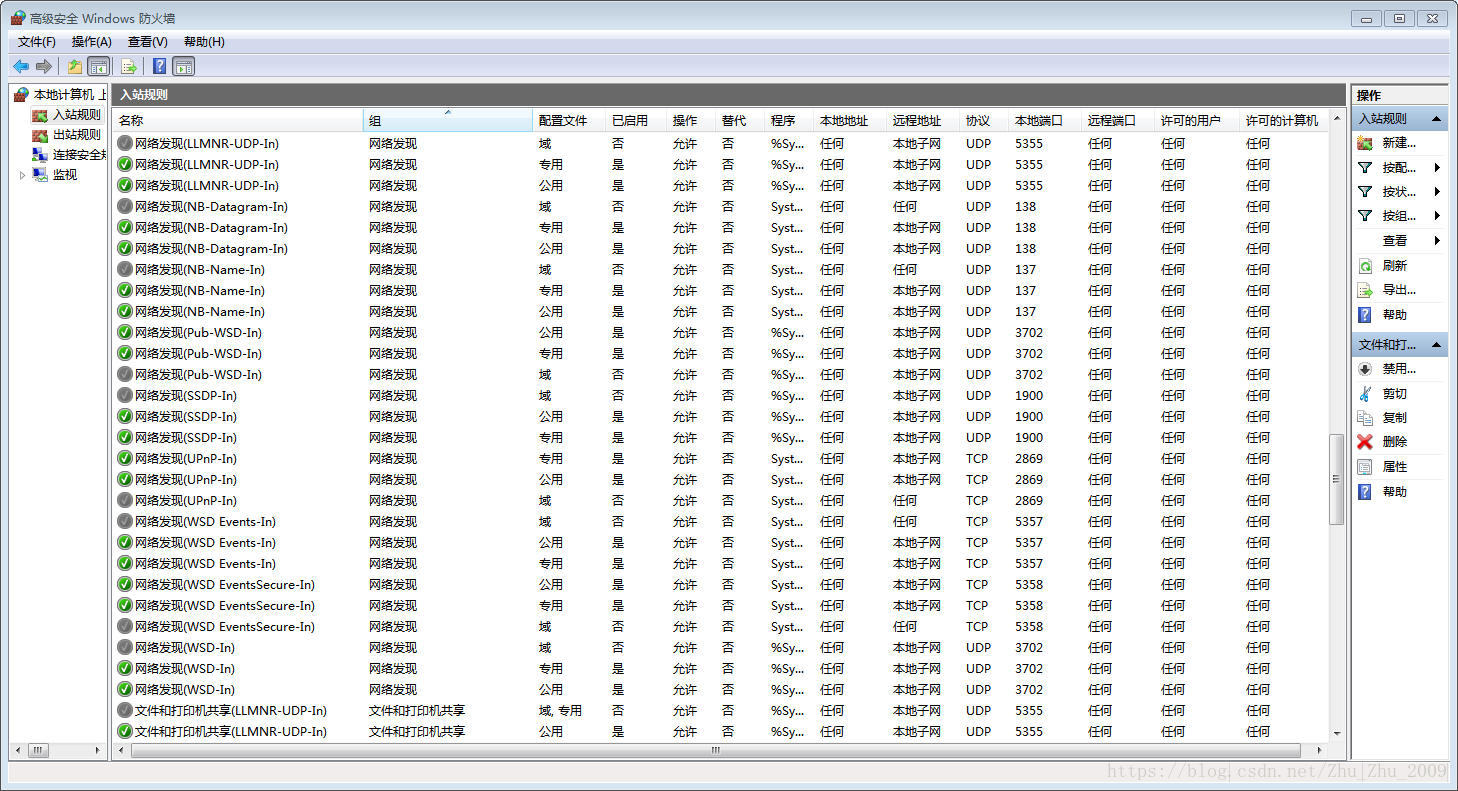Click the 刷新 action link
Viewport: 1458px width, 791px height.
1395,265
